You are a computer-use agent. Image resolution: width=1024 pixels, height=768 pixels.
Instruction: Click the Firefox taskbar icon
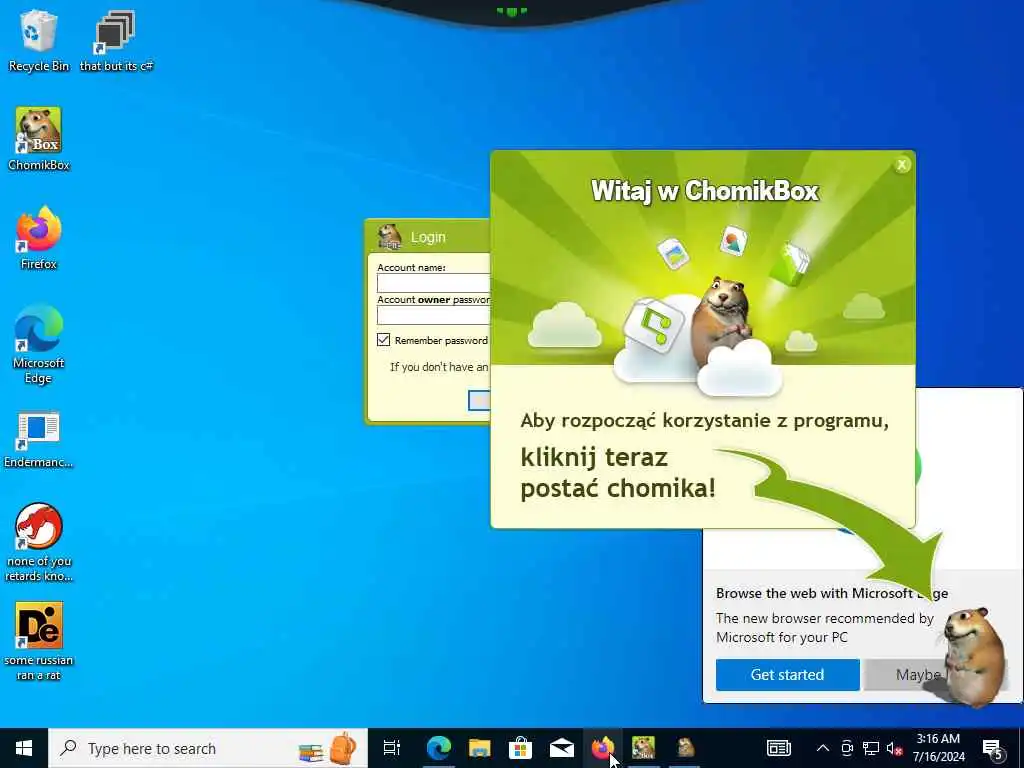pos(602,748)
